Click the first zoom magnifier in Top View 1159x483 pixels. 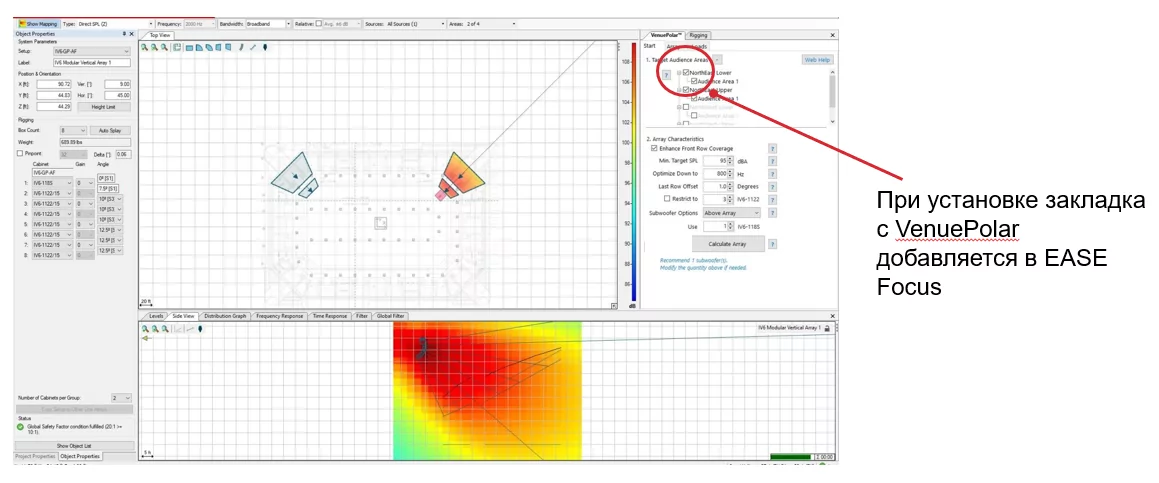pyautogui.click(x=144, y=47)
